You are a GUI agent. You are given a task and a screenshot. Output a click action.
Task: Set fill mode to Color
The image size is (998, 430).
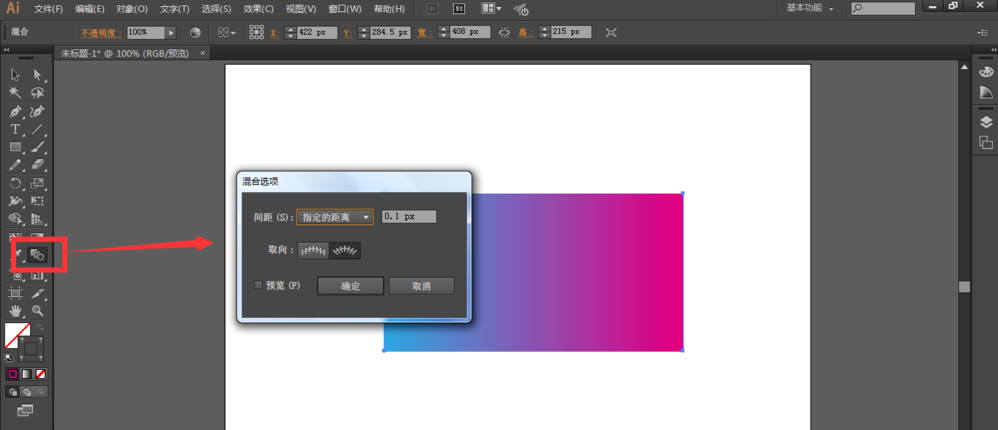coord(12,374)
